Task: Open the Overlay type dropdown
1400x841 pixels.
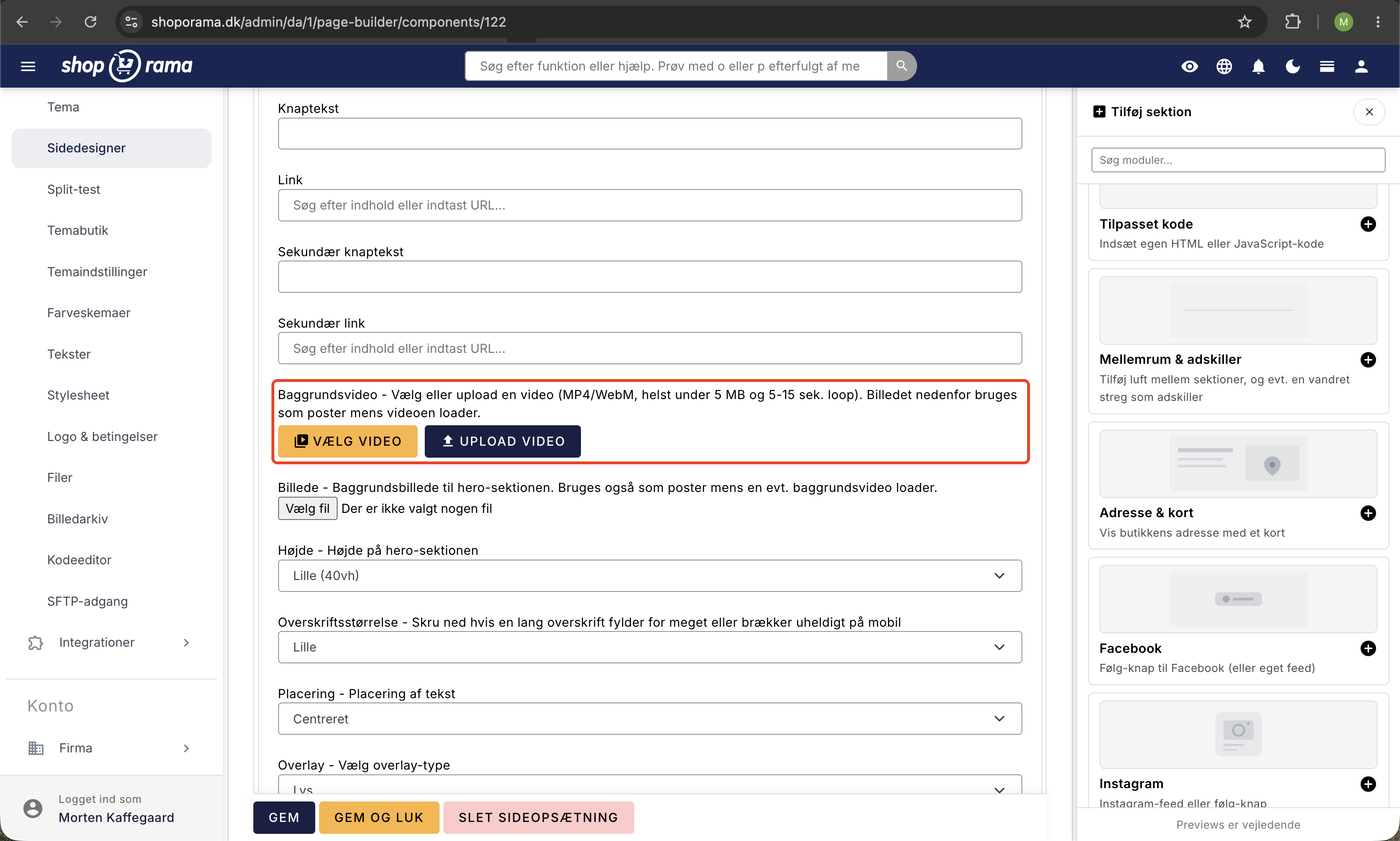Action: (x=650, y=786)
